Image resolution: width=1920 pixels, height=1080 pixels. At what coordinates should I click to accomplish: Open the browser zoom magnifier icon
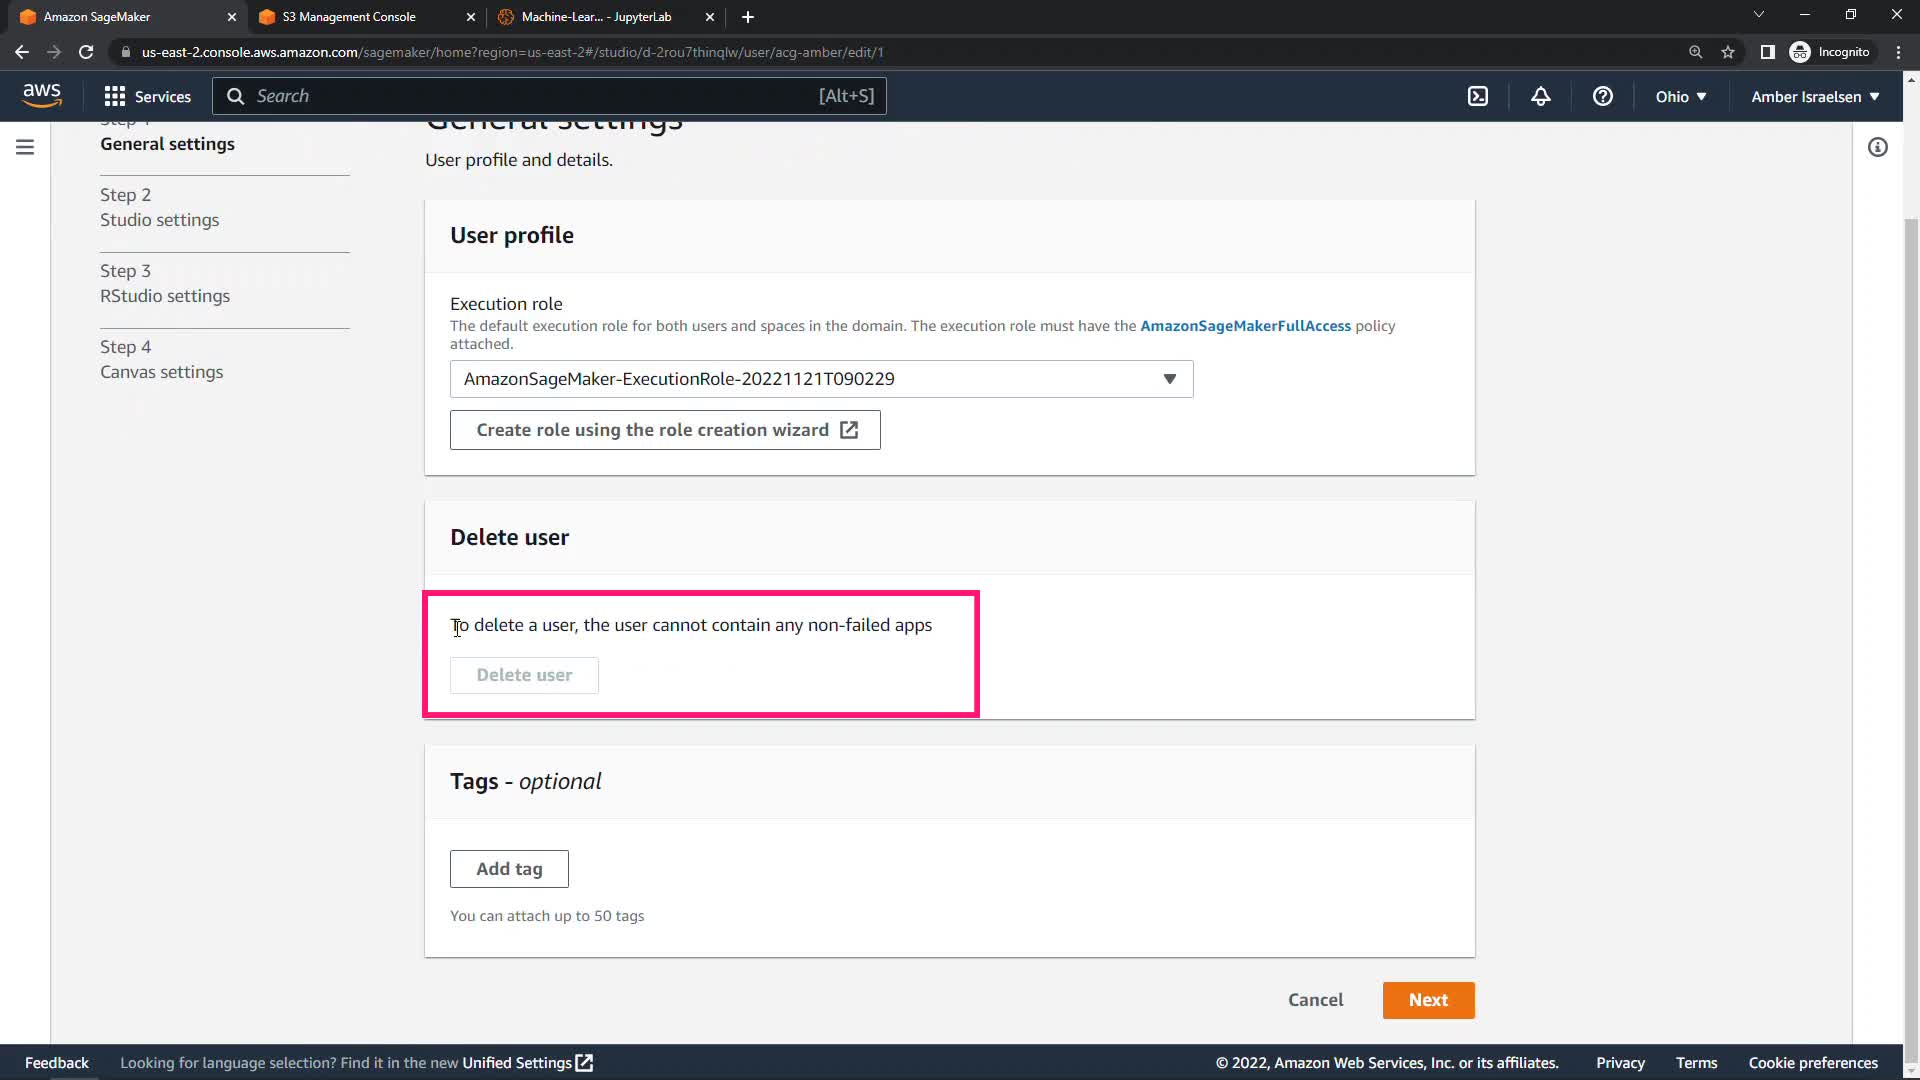[x=1695, y=52]
